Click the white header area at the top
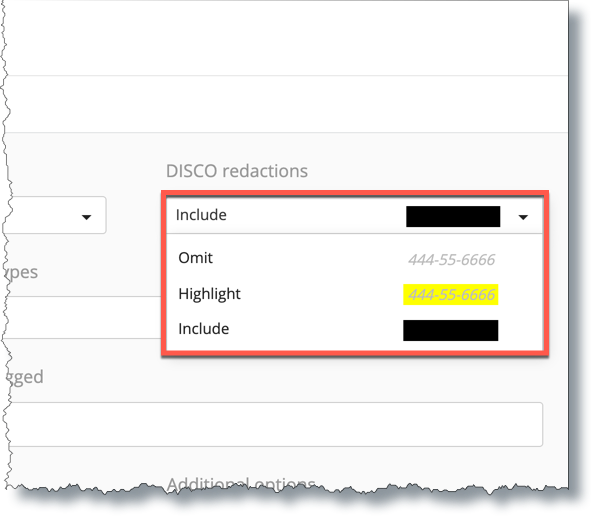Screen dimensions: 591x518 pos(286,38)
